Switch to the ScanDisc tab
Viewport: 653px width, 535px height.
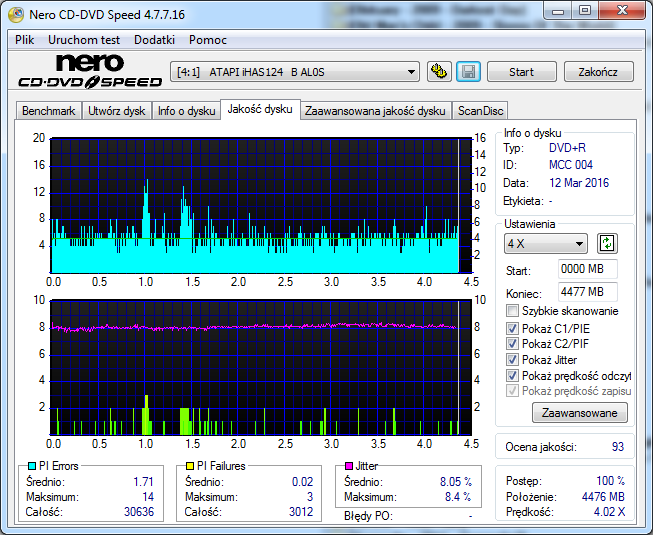(x=481, y=111)
